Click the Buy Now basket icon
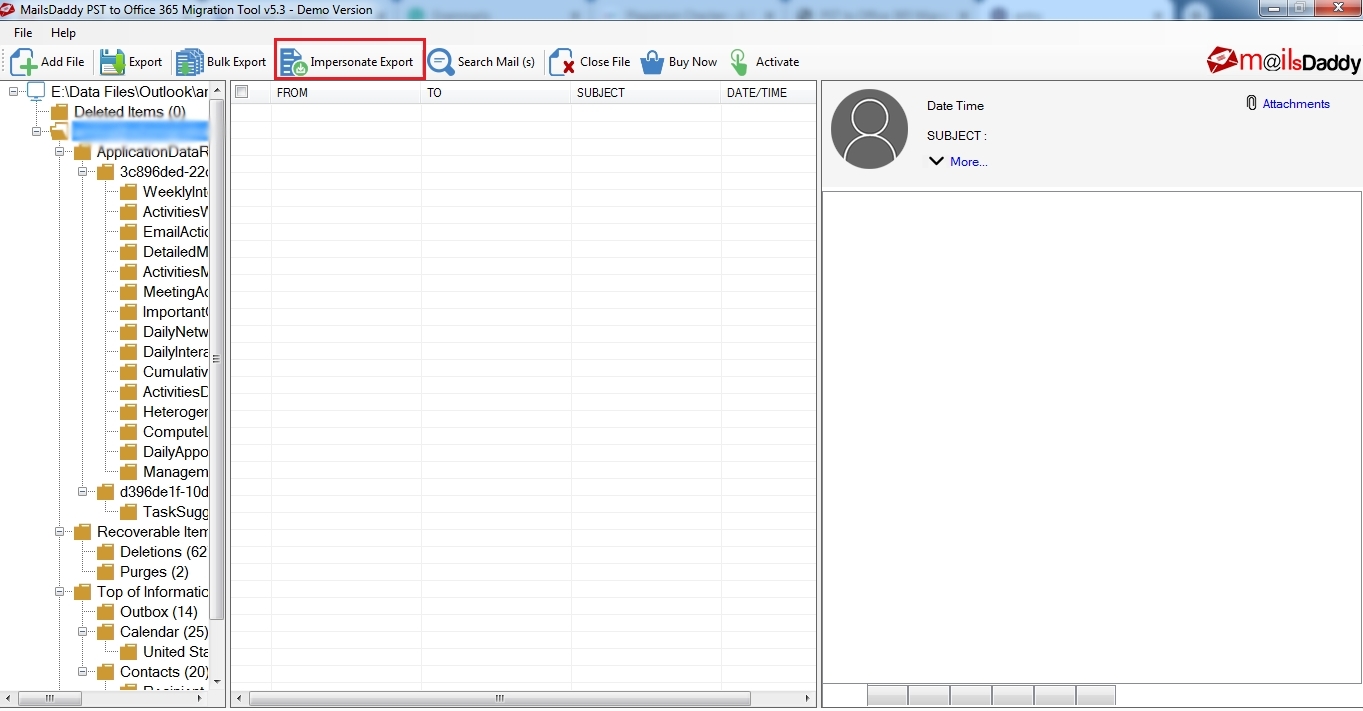This screenshot has height=711, width=1363. pyautogui.click(x=652, y=62)
